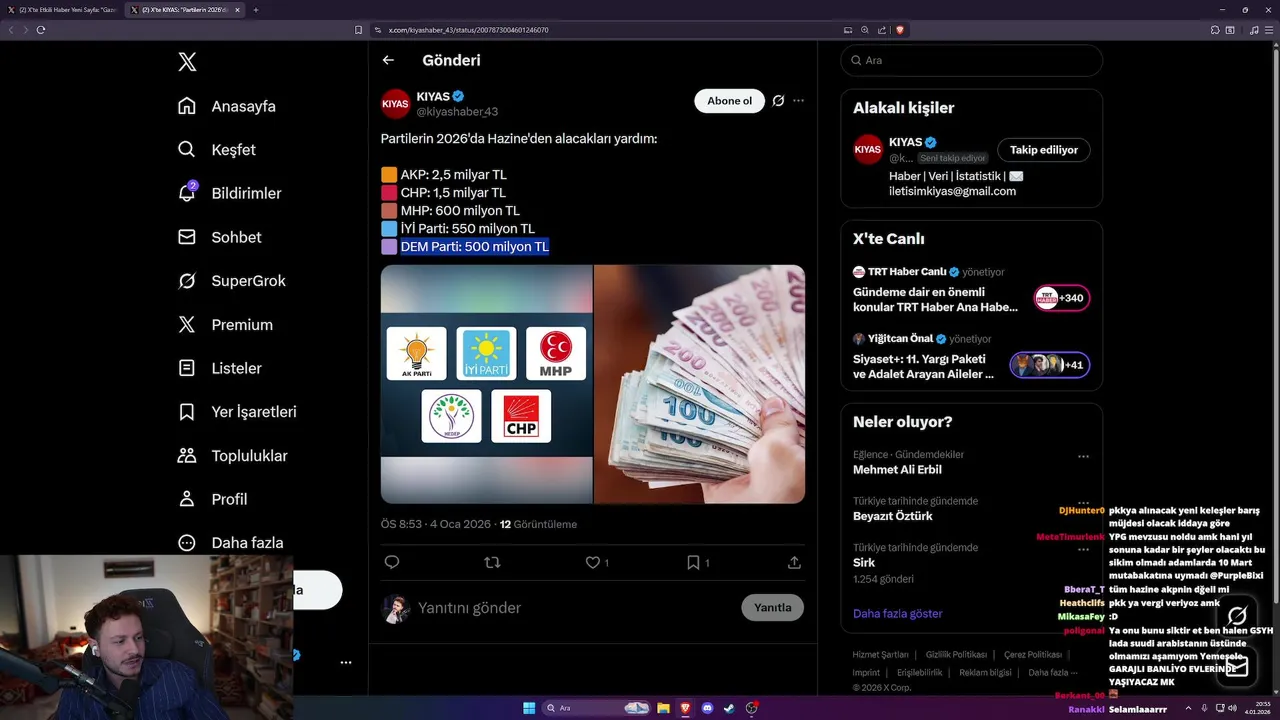Open a new browser tab

tap(256, 10)
